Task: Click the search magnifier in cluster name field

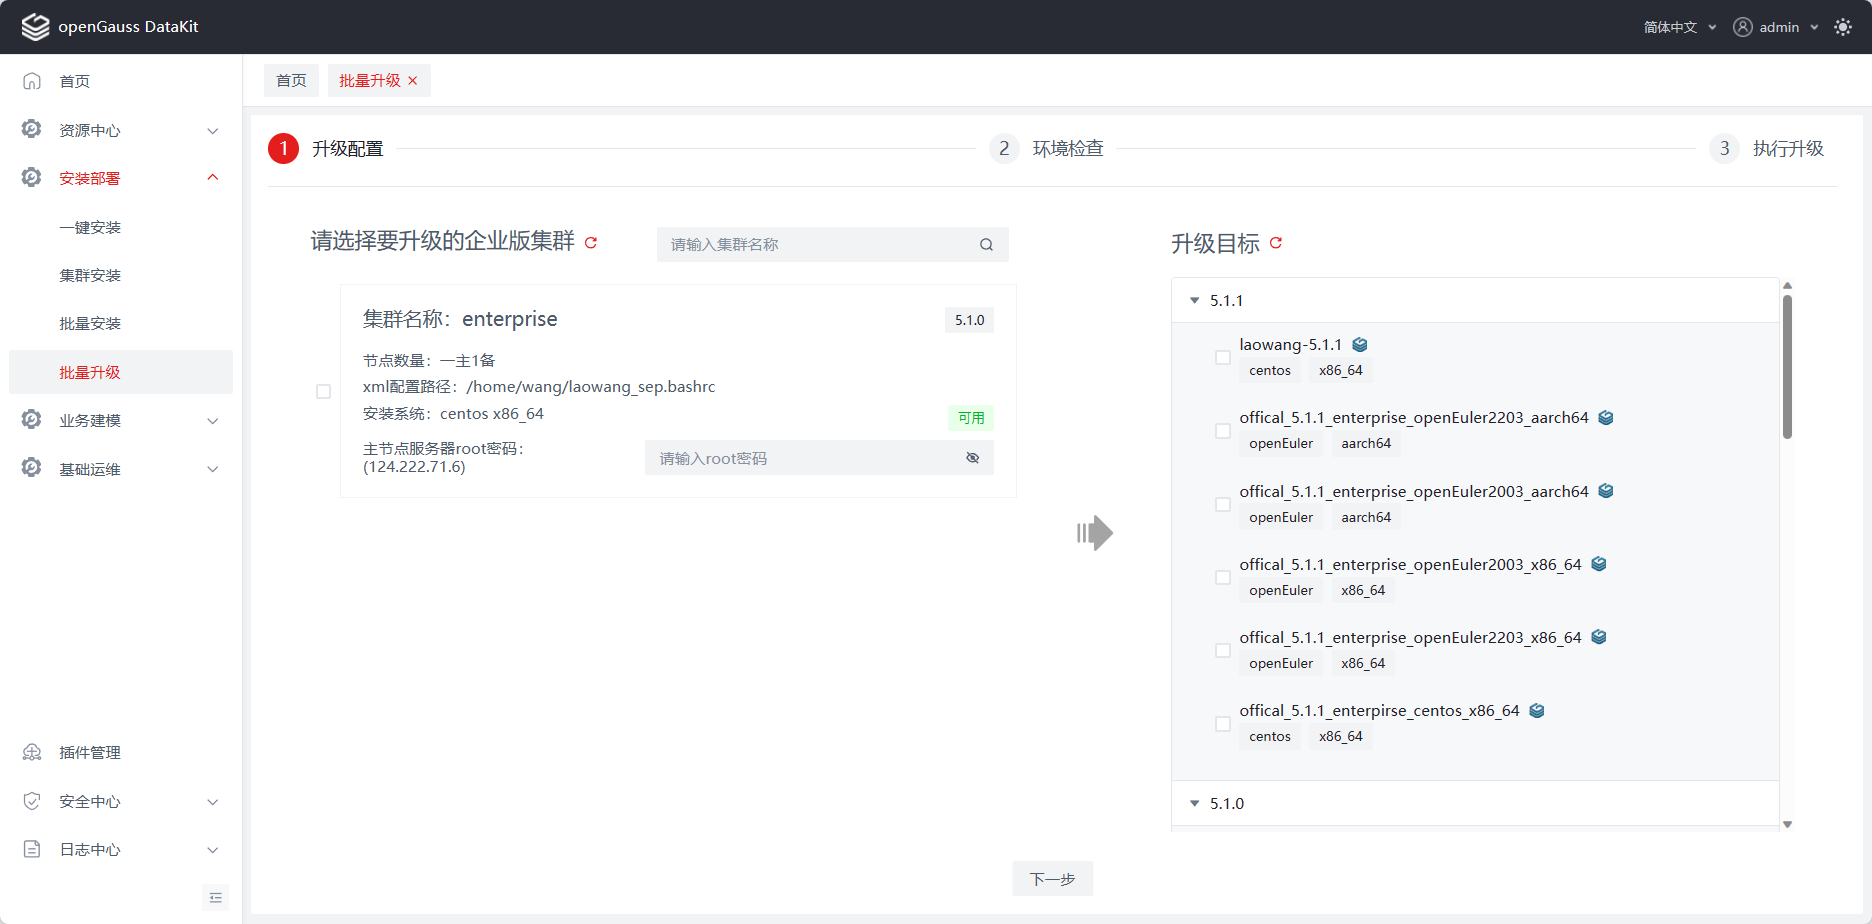Action: [x=986, y=245]
